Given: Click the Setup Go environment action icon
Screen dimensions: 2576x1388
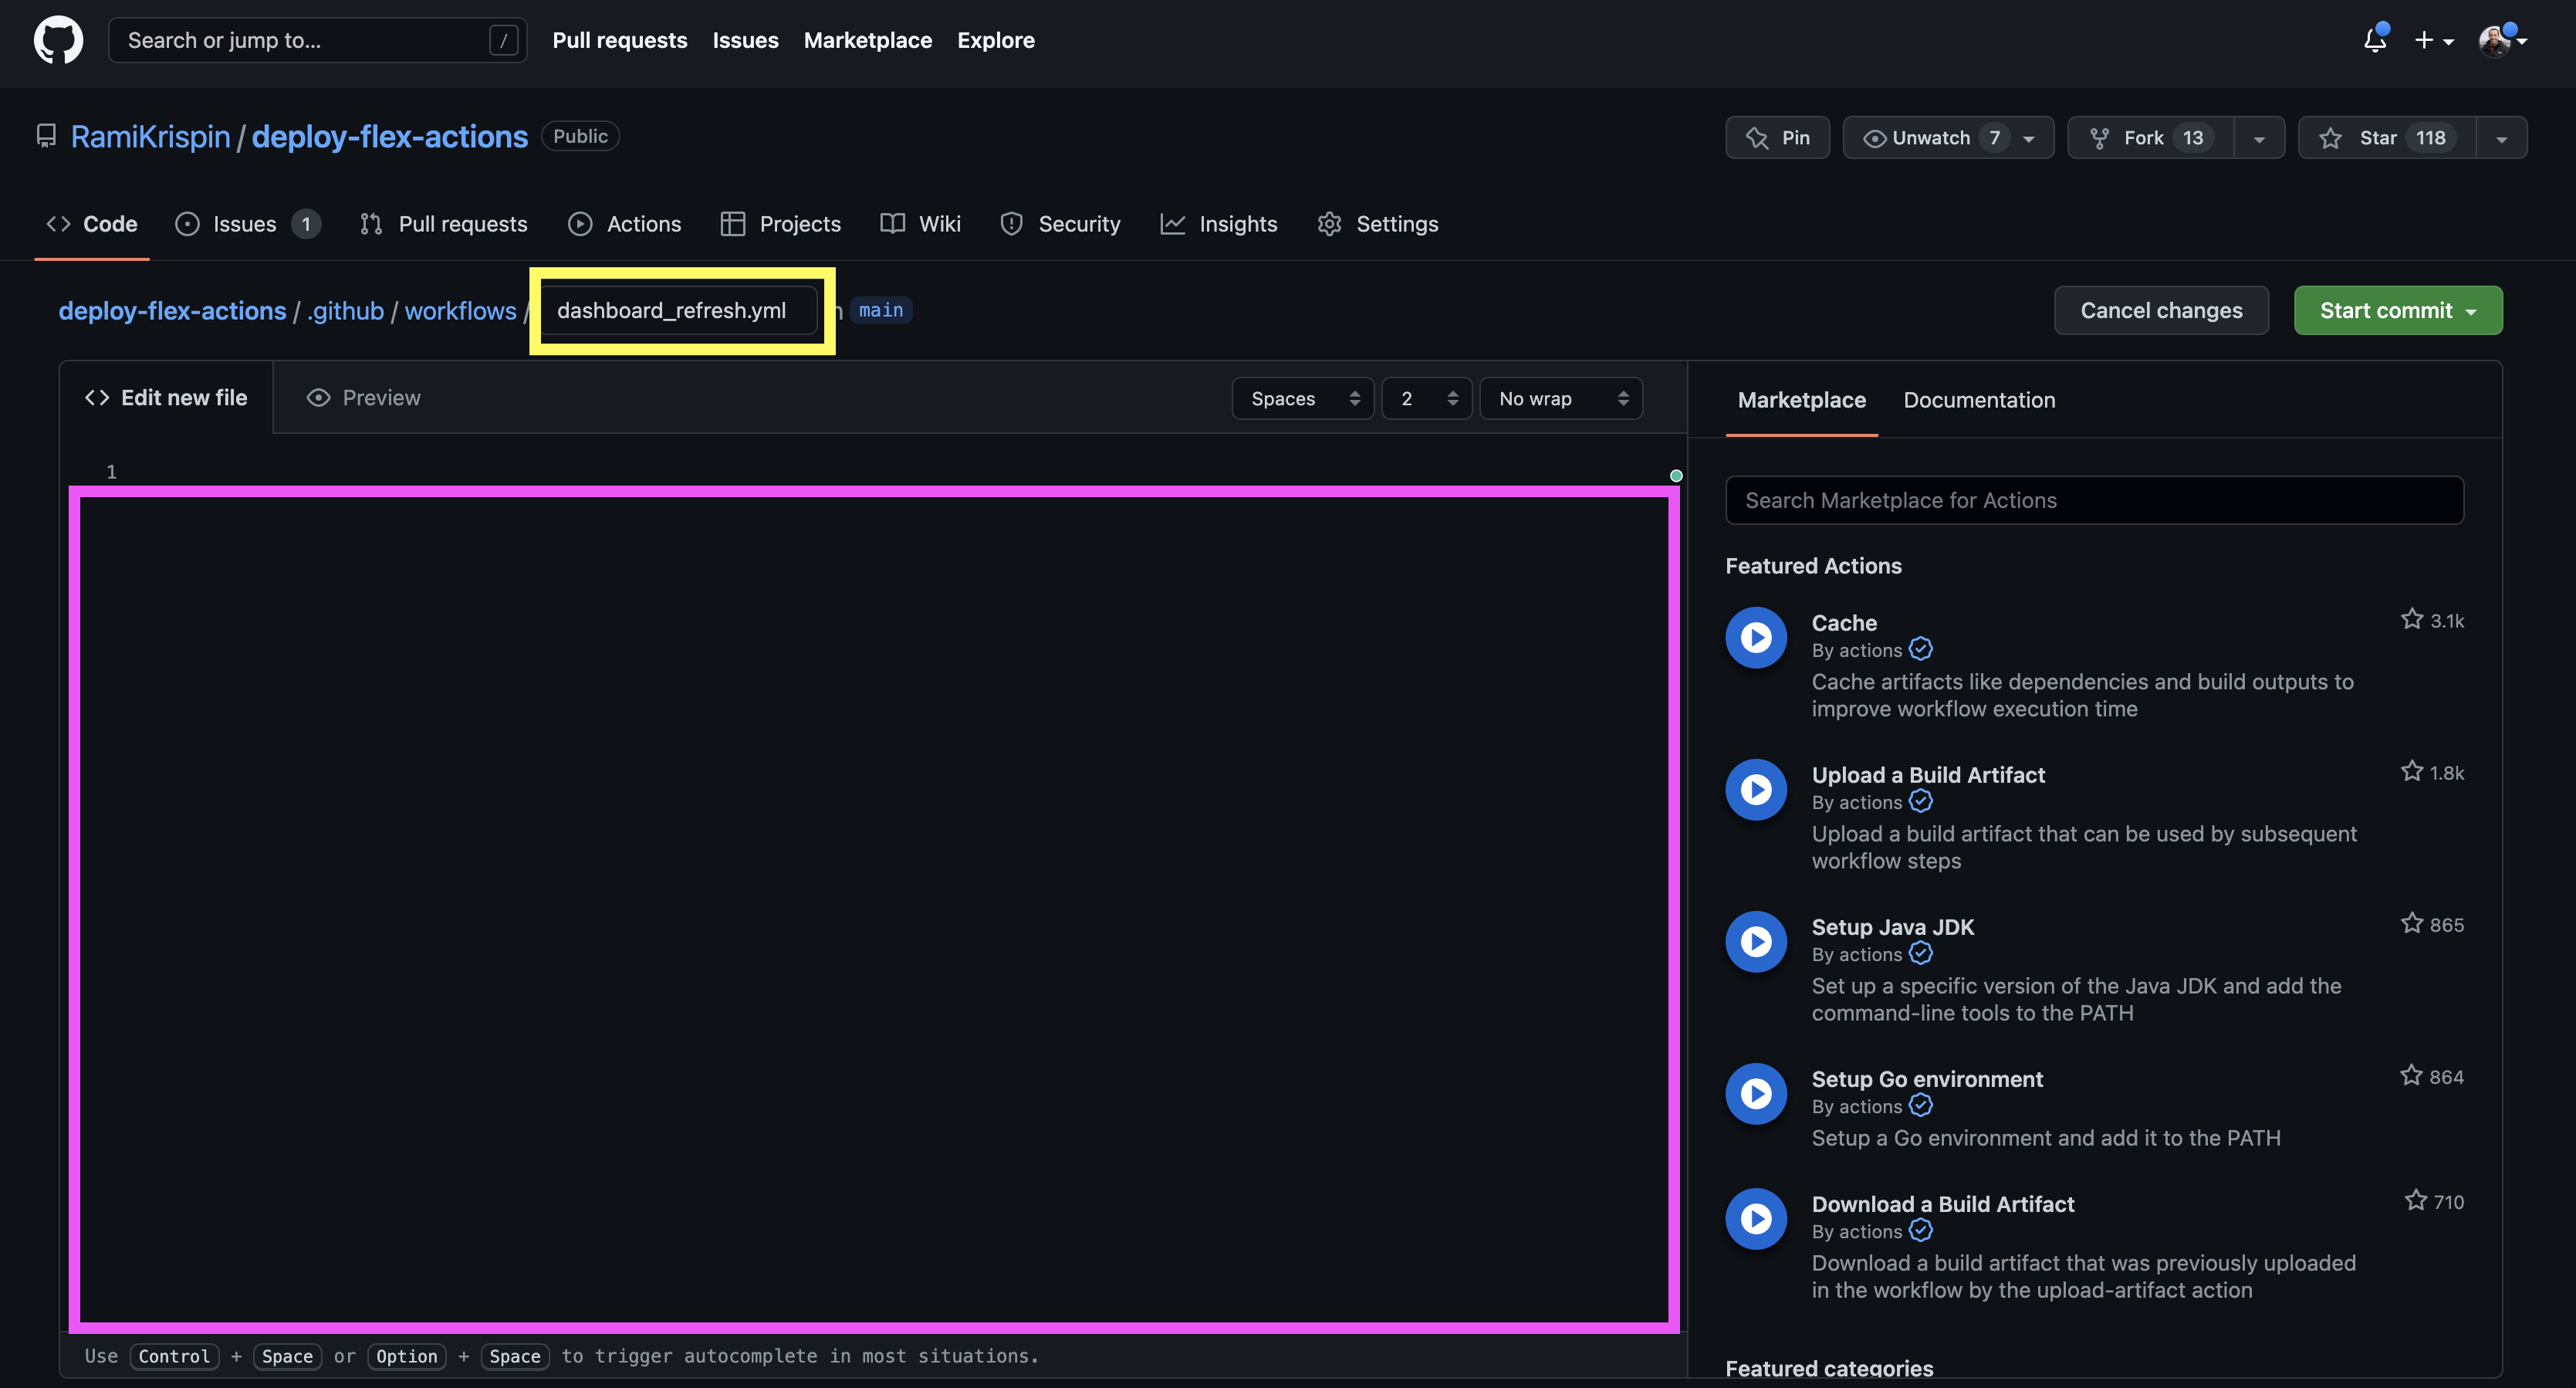Looking at the screenshot, I should (1755, 1093).
